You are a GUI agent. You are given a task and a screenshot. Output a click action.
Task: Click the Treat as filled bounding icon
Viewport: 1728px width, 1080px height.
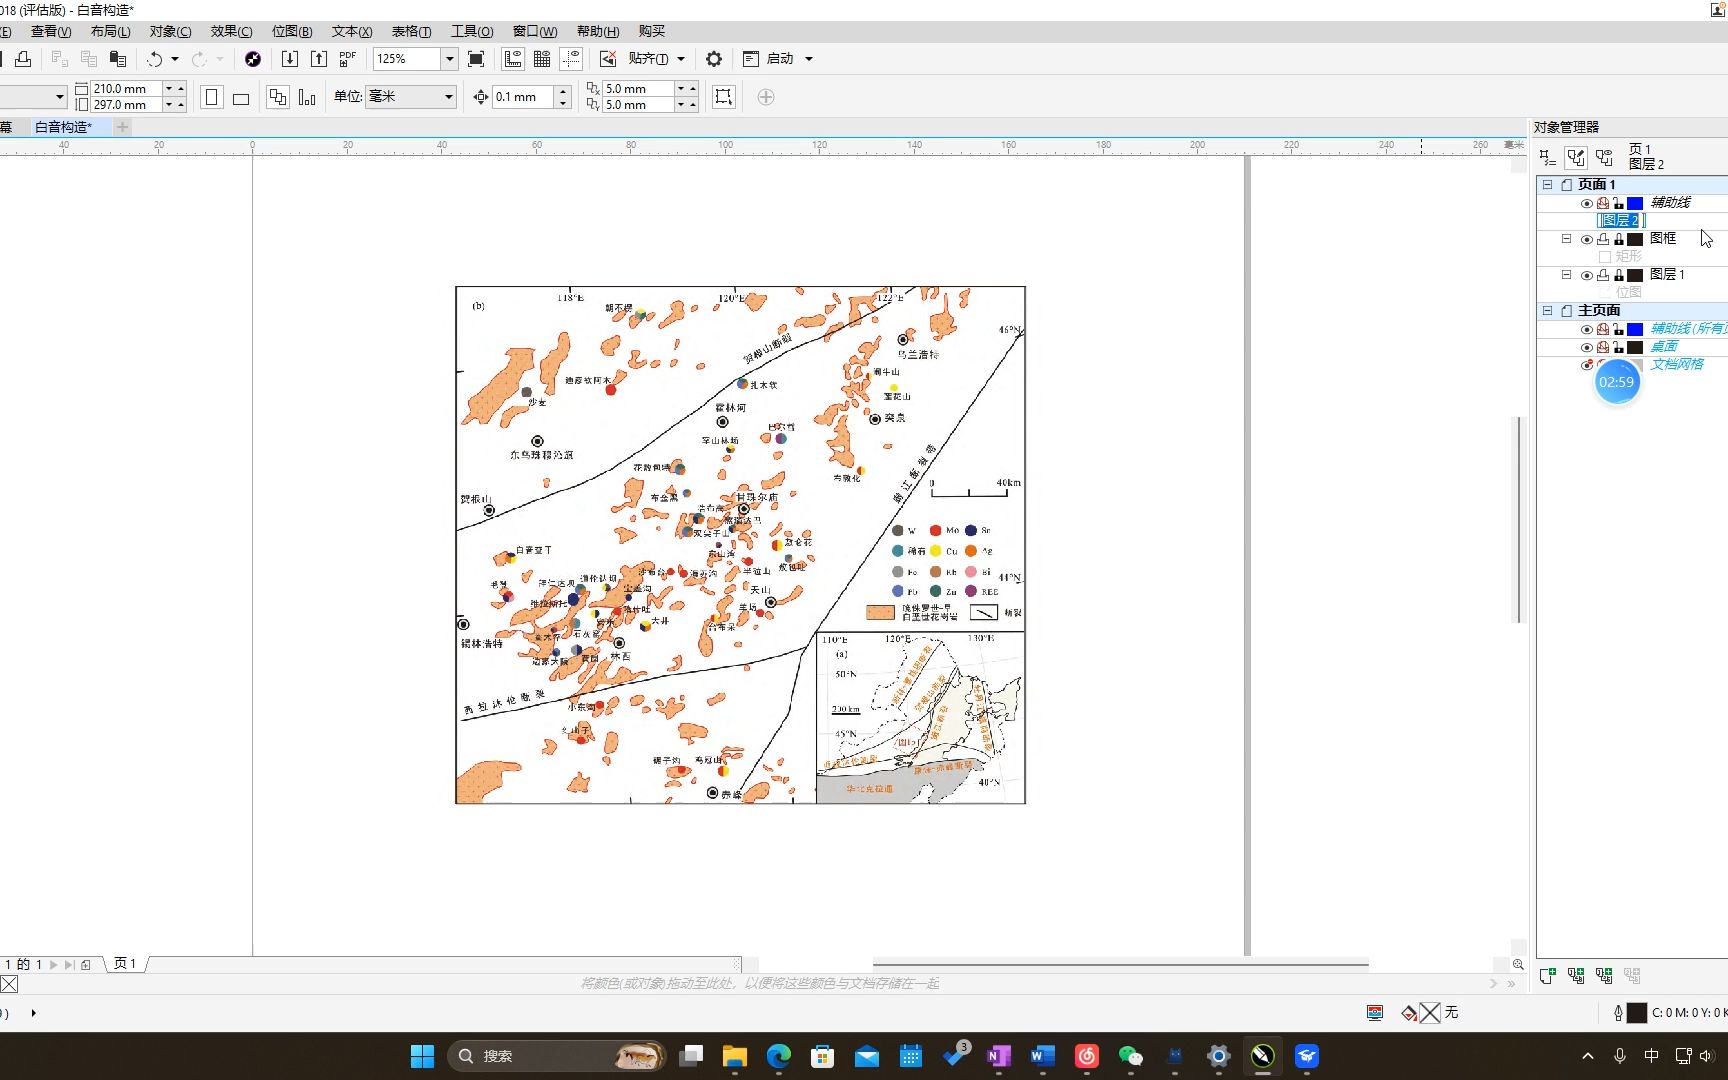[x=723, y=97]
